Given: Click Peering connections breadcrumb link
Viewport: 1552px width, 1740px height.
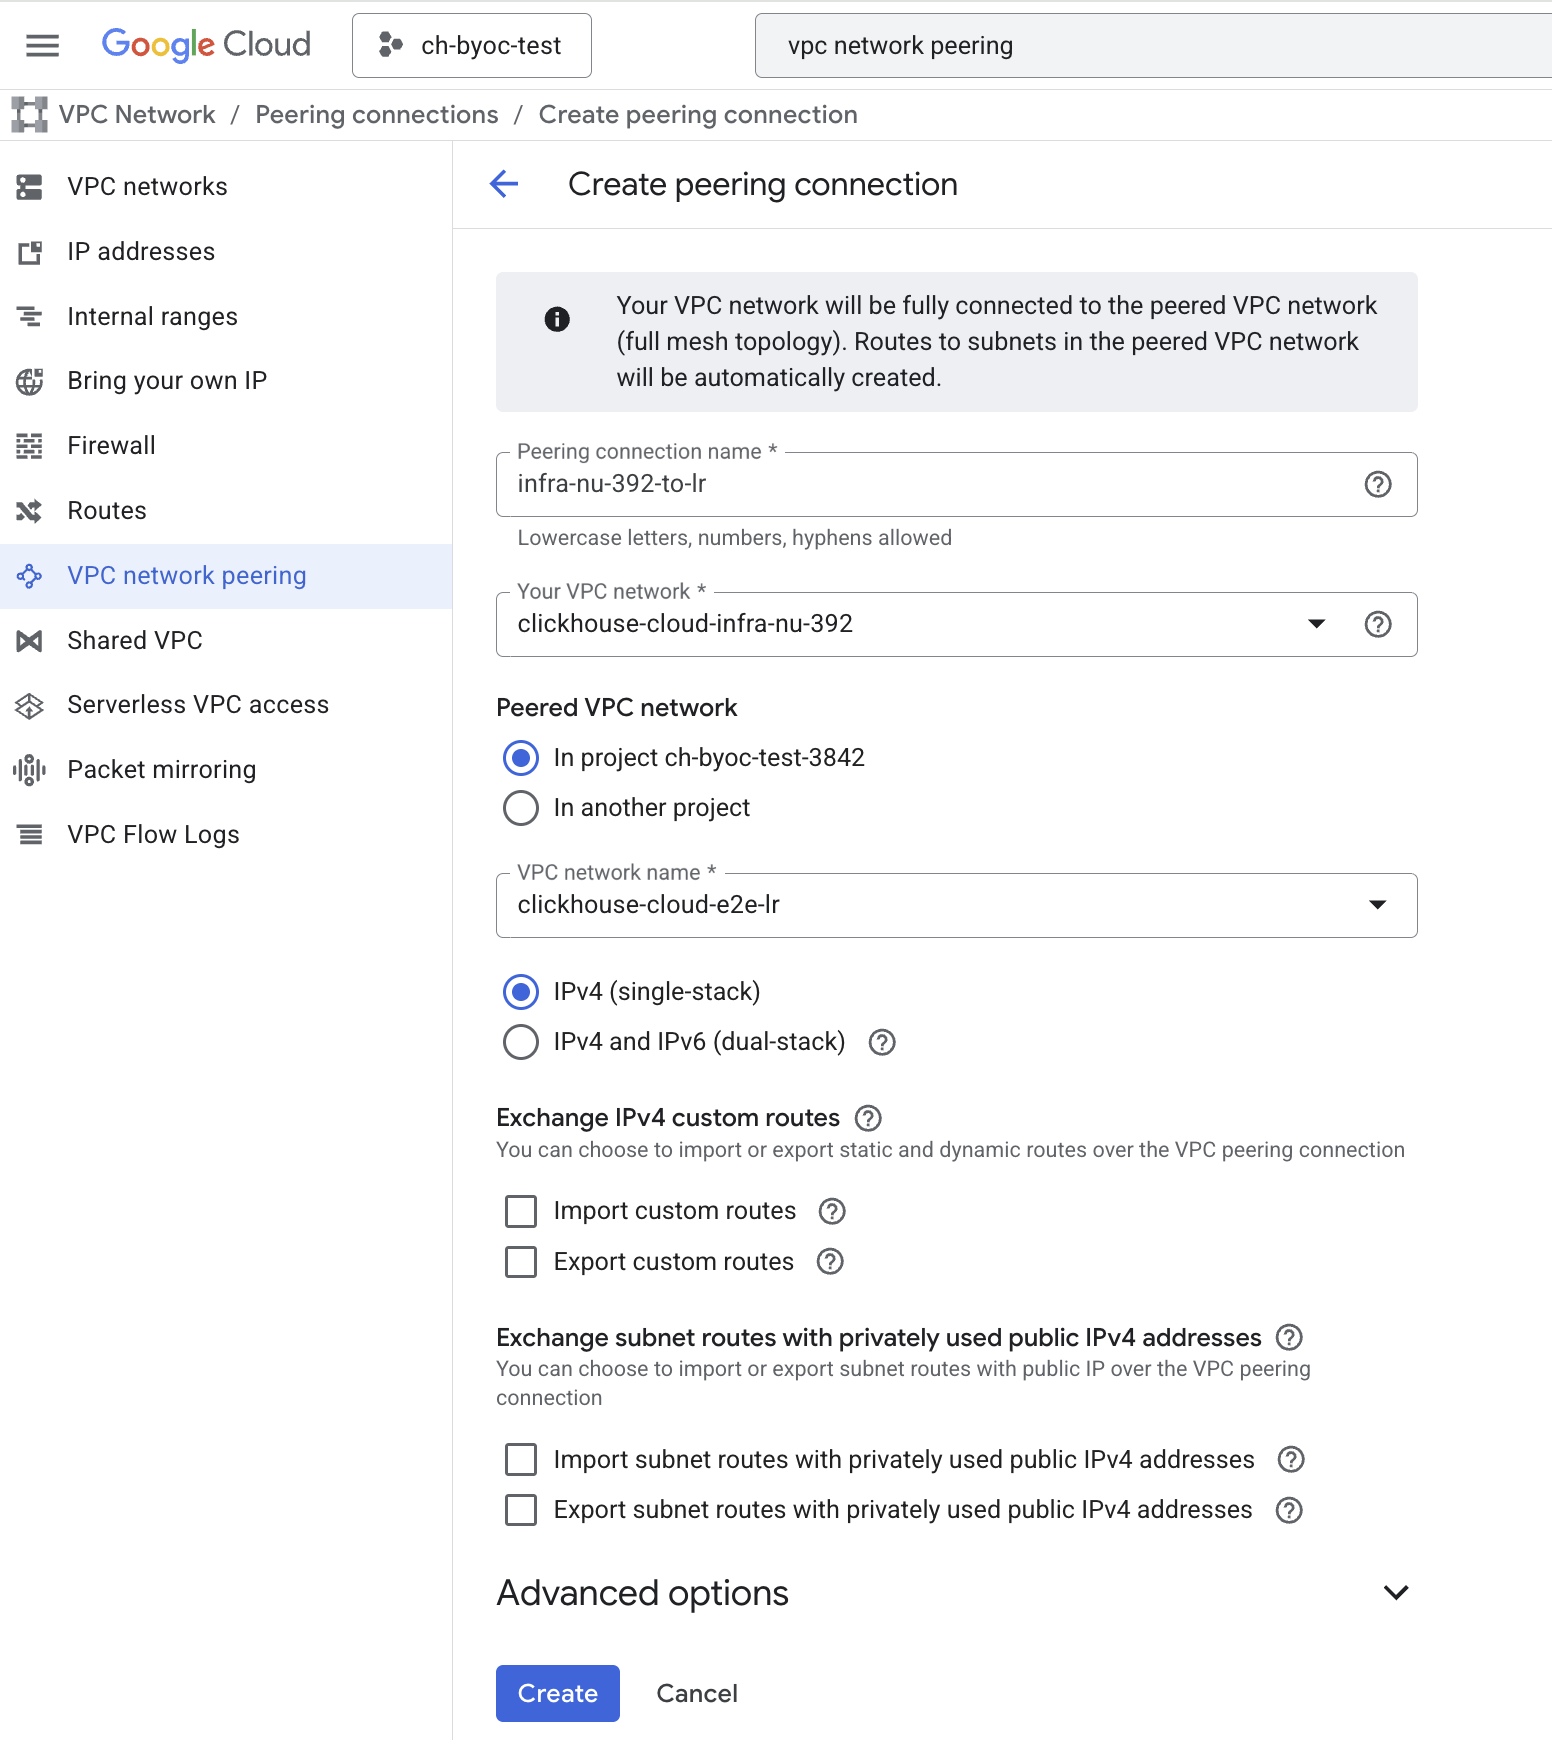Looking at the screenshot, I should [376, 115].
